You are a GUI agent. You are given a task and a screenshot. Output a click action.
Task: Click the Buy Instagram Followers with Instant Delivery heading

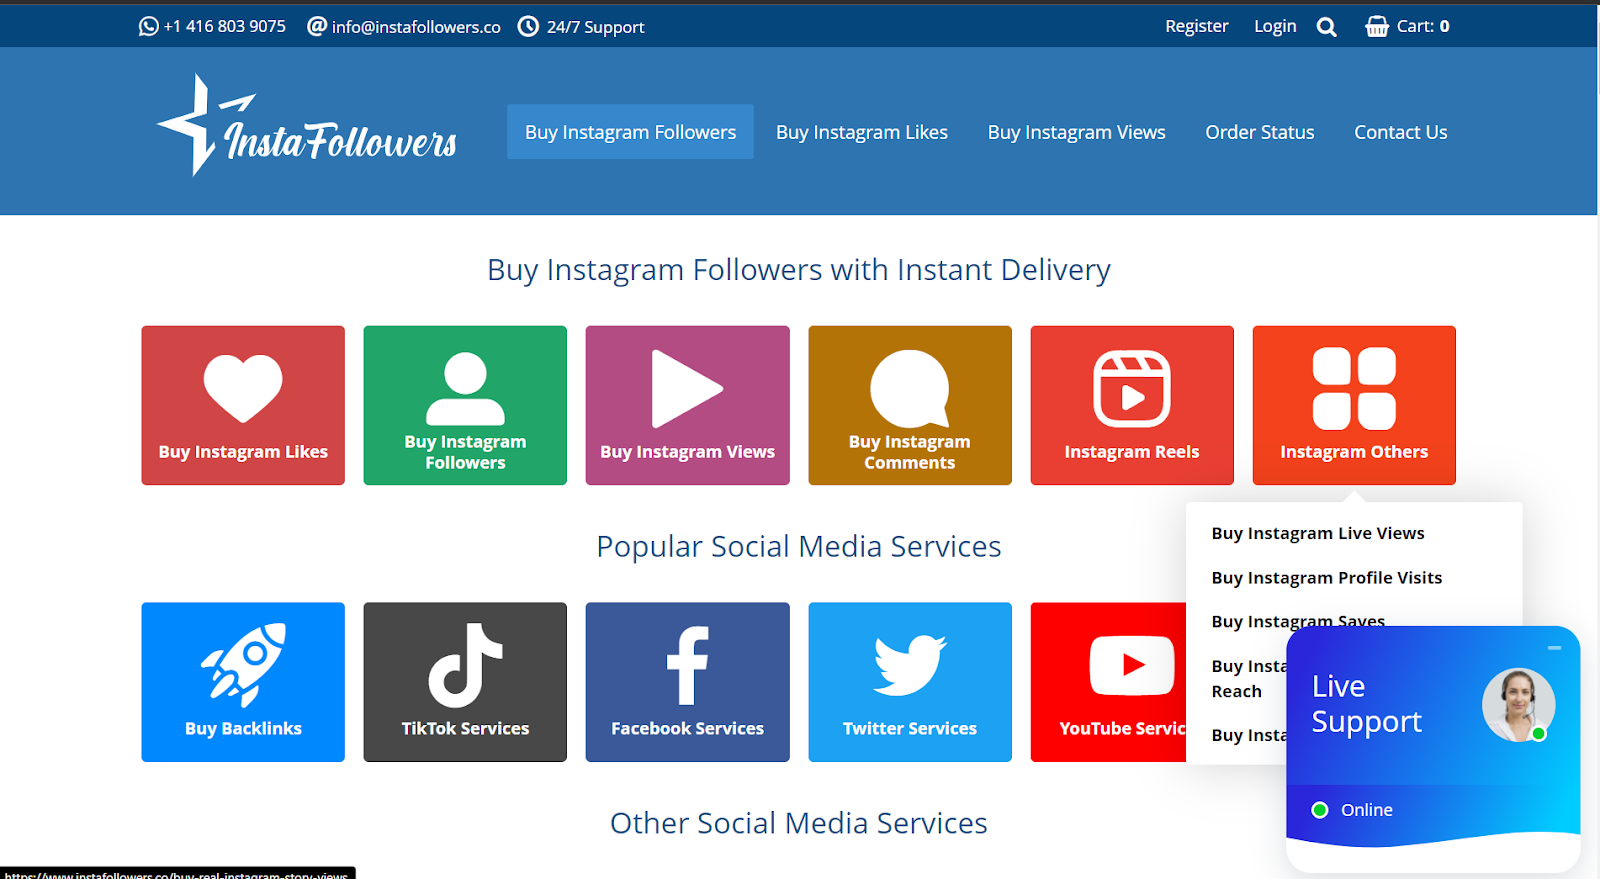point(798,270)
